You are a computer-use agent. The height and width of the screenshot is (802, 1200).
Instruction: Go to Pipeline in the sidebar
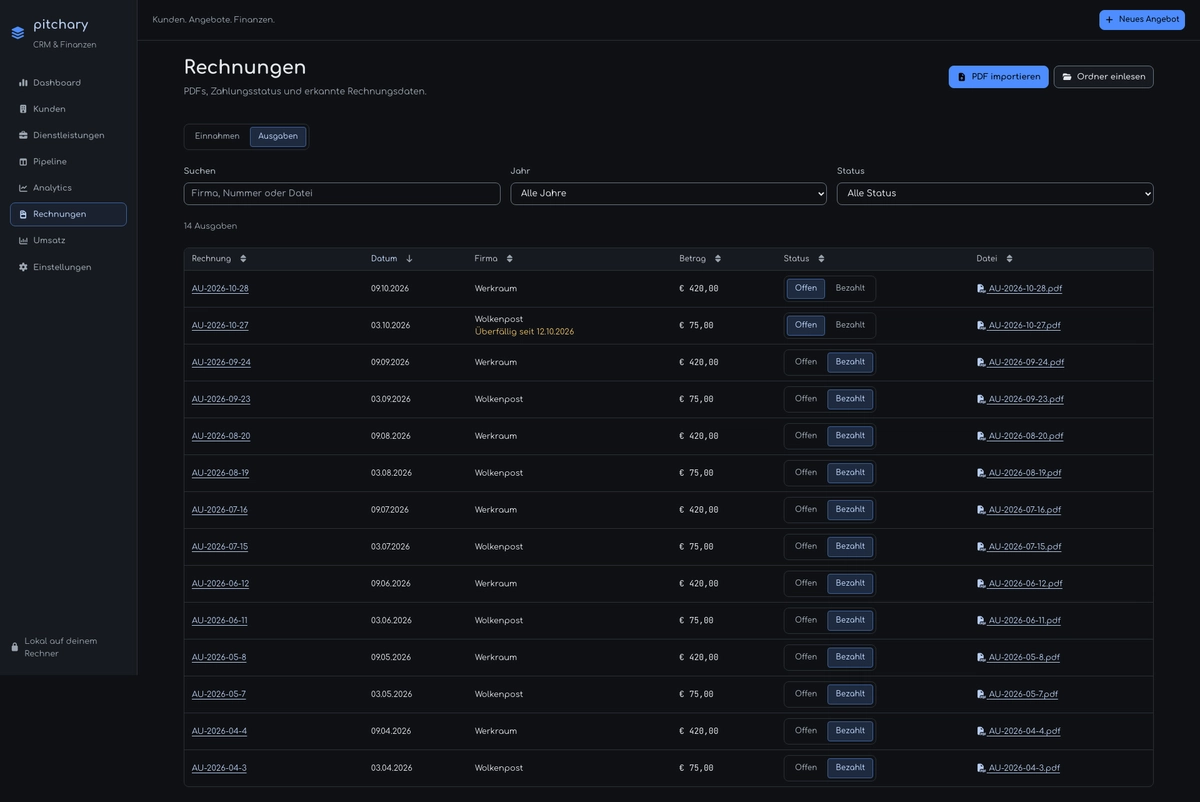click(x=68, y=162)
